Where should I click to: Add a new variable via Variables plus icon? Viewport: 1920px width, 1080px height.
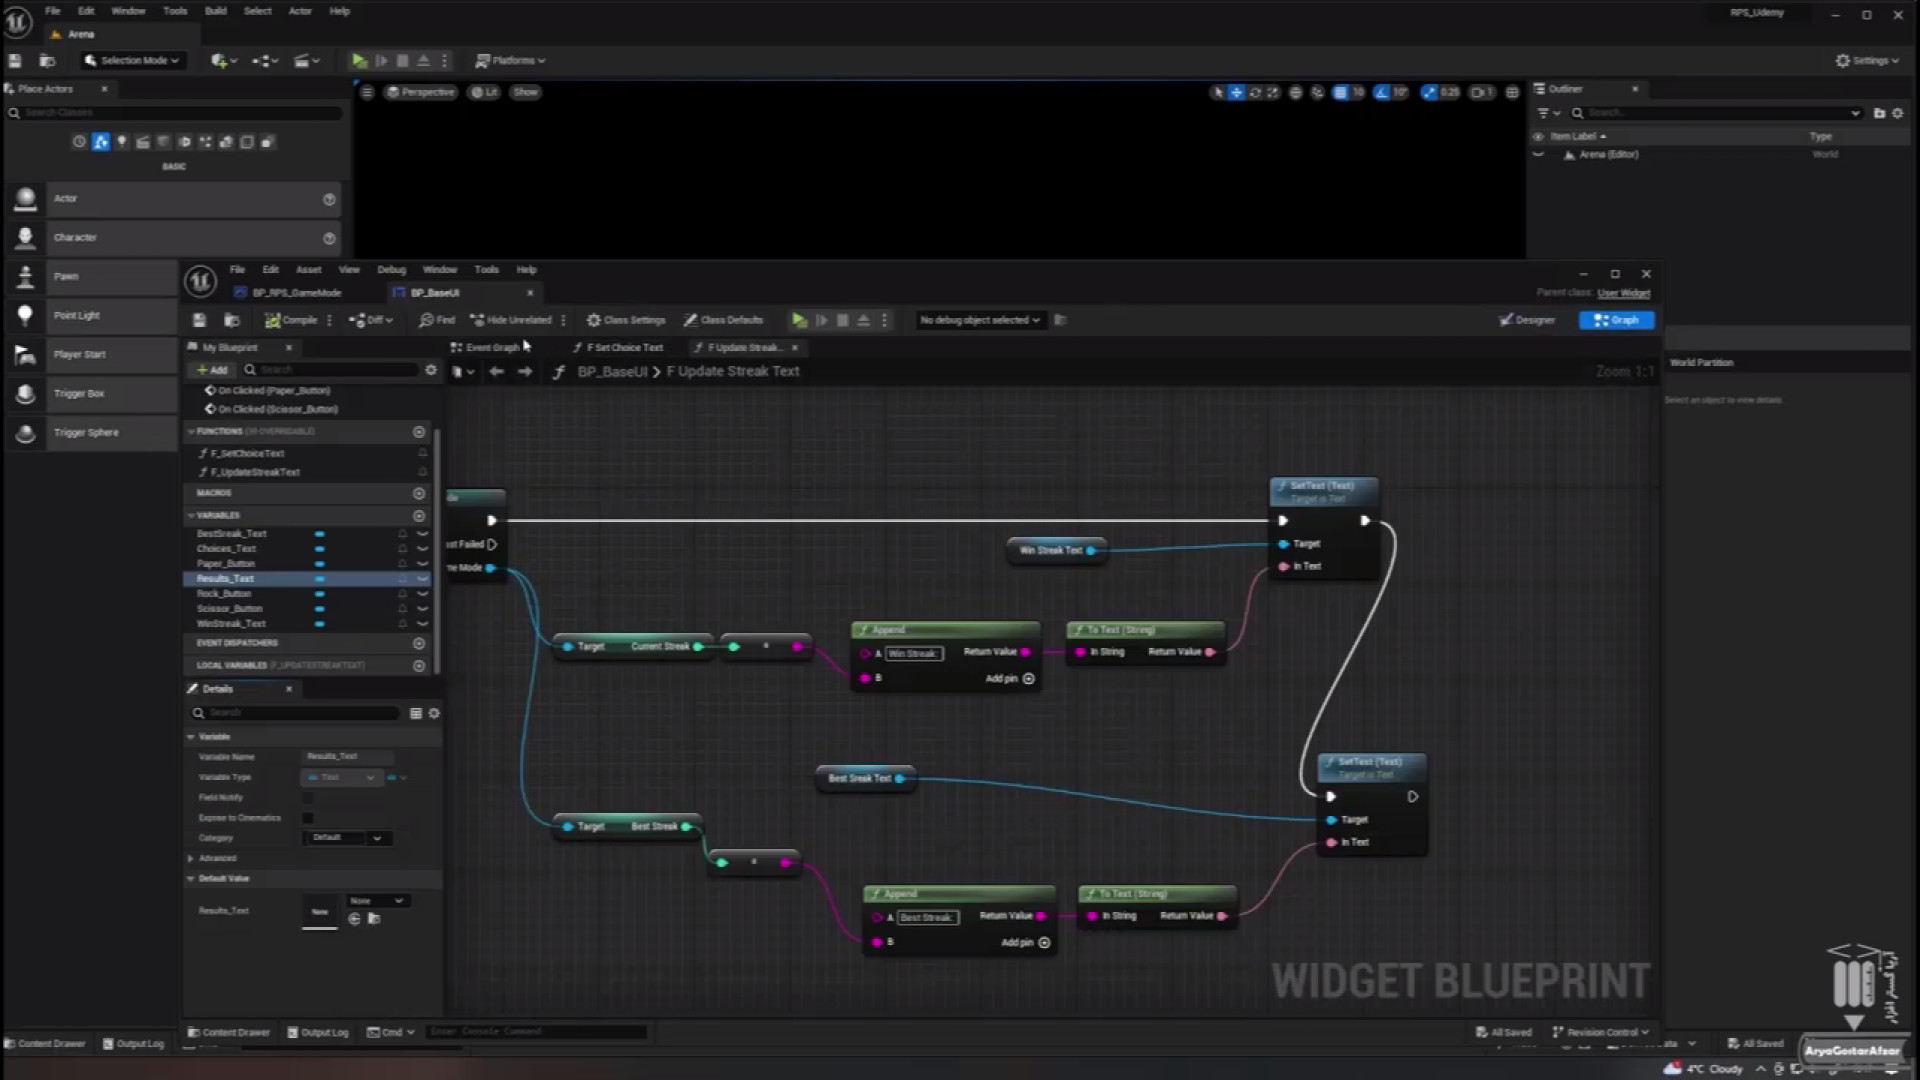tap(419, 516)
